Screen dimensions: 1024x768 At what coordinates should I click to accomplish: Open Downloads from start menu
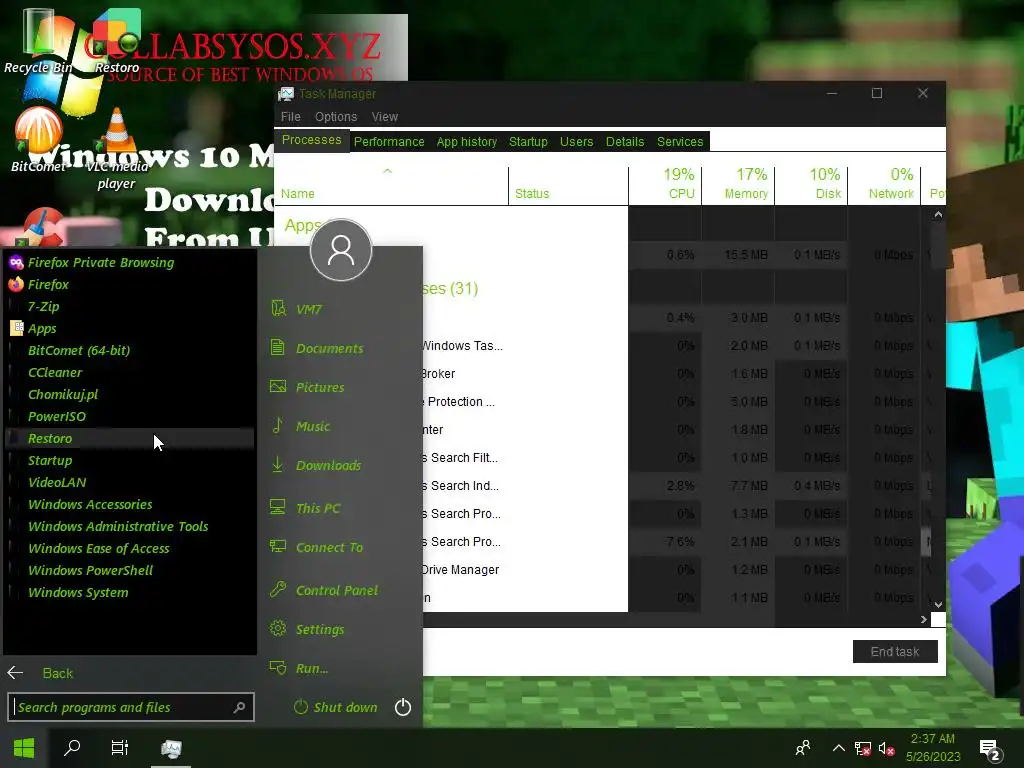pyautogui.click(x=316, y=466)
